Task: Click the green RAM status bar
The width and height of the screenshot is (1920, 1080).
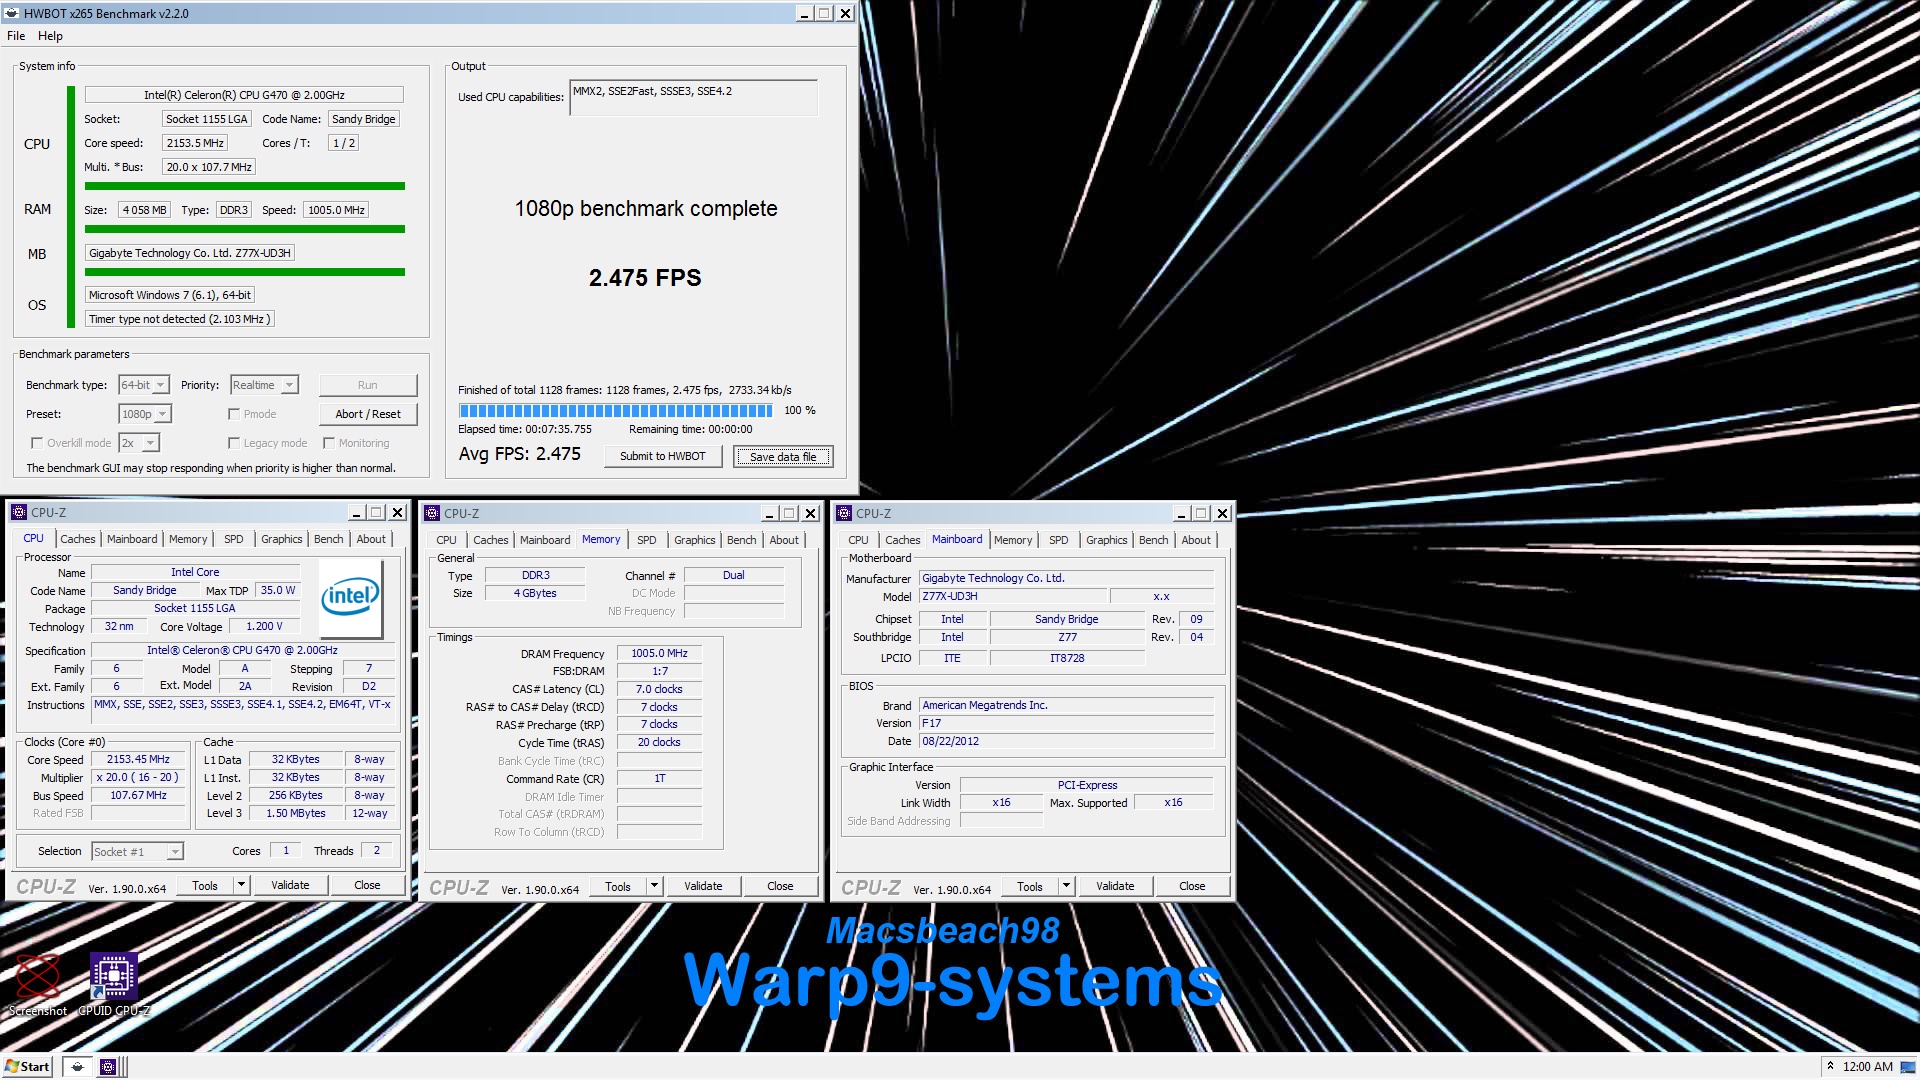Action: 245,229
